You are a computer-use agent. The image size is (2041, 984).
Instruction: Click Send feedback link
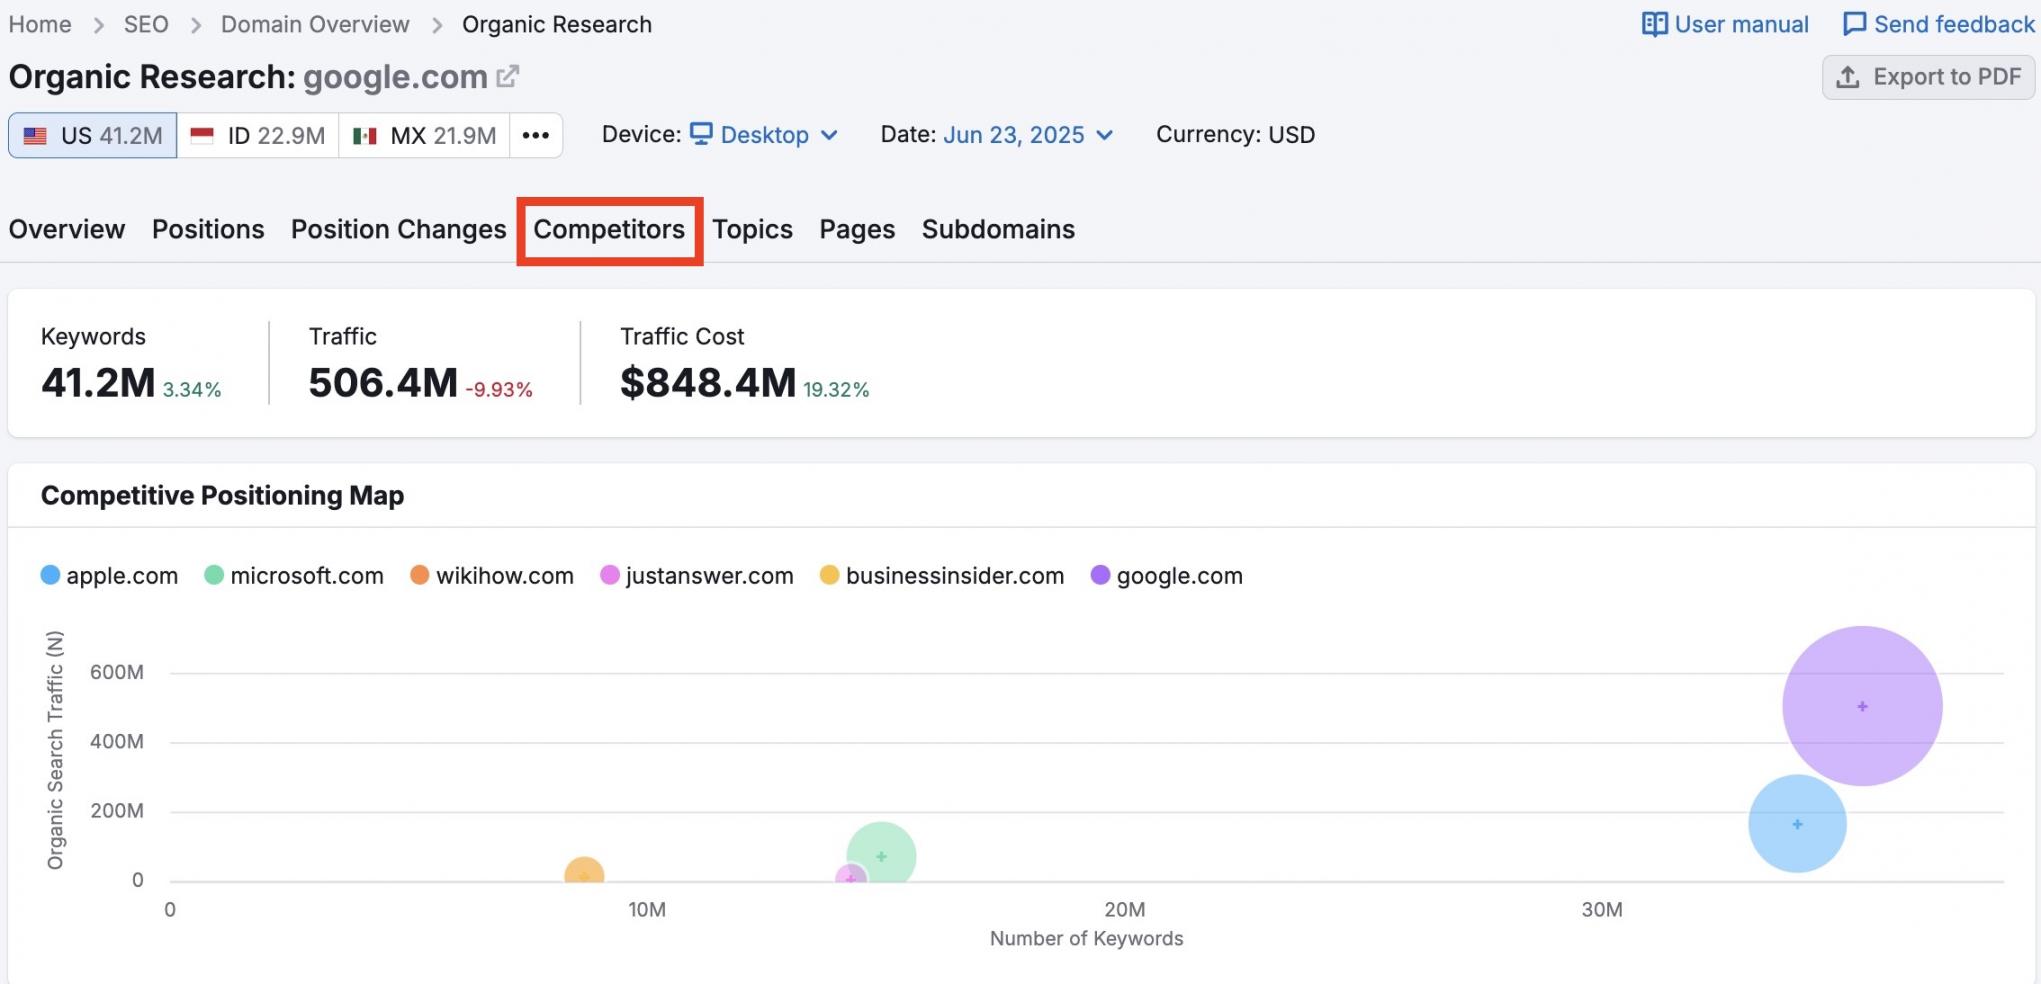(x=1939, y=24)
